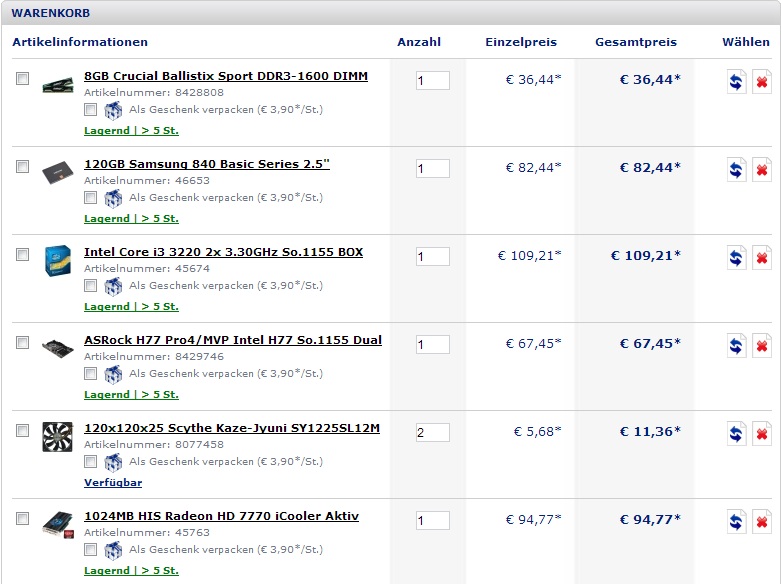
Task: Refresh ASRock H77 row with arrows icon
Action: tap(736, 346)
